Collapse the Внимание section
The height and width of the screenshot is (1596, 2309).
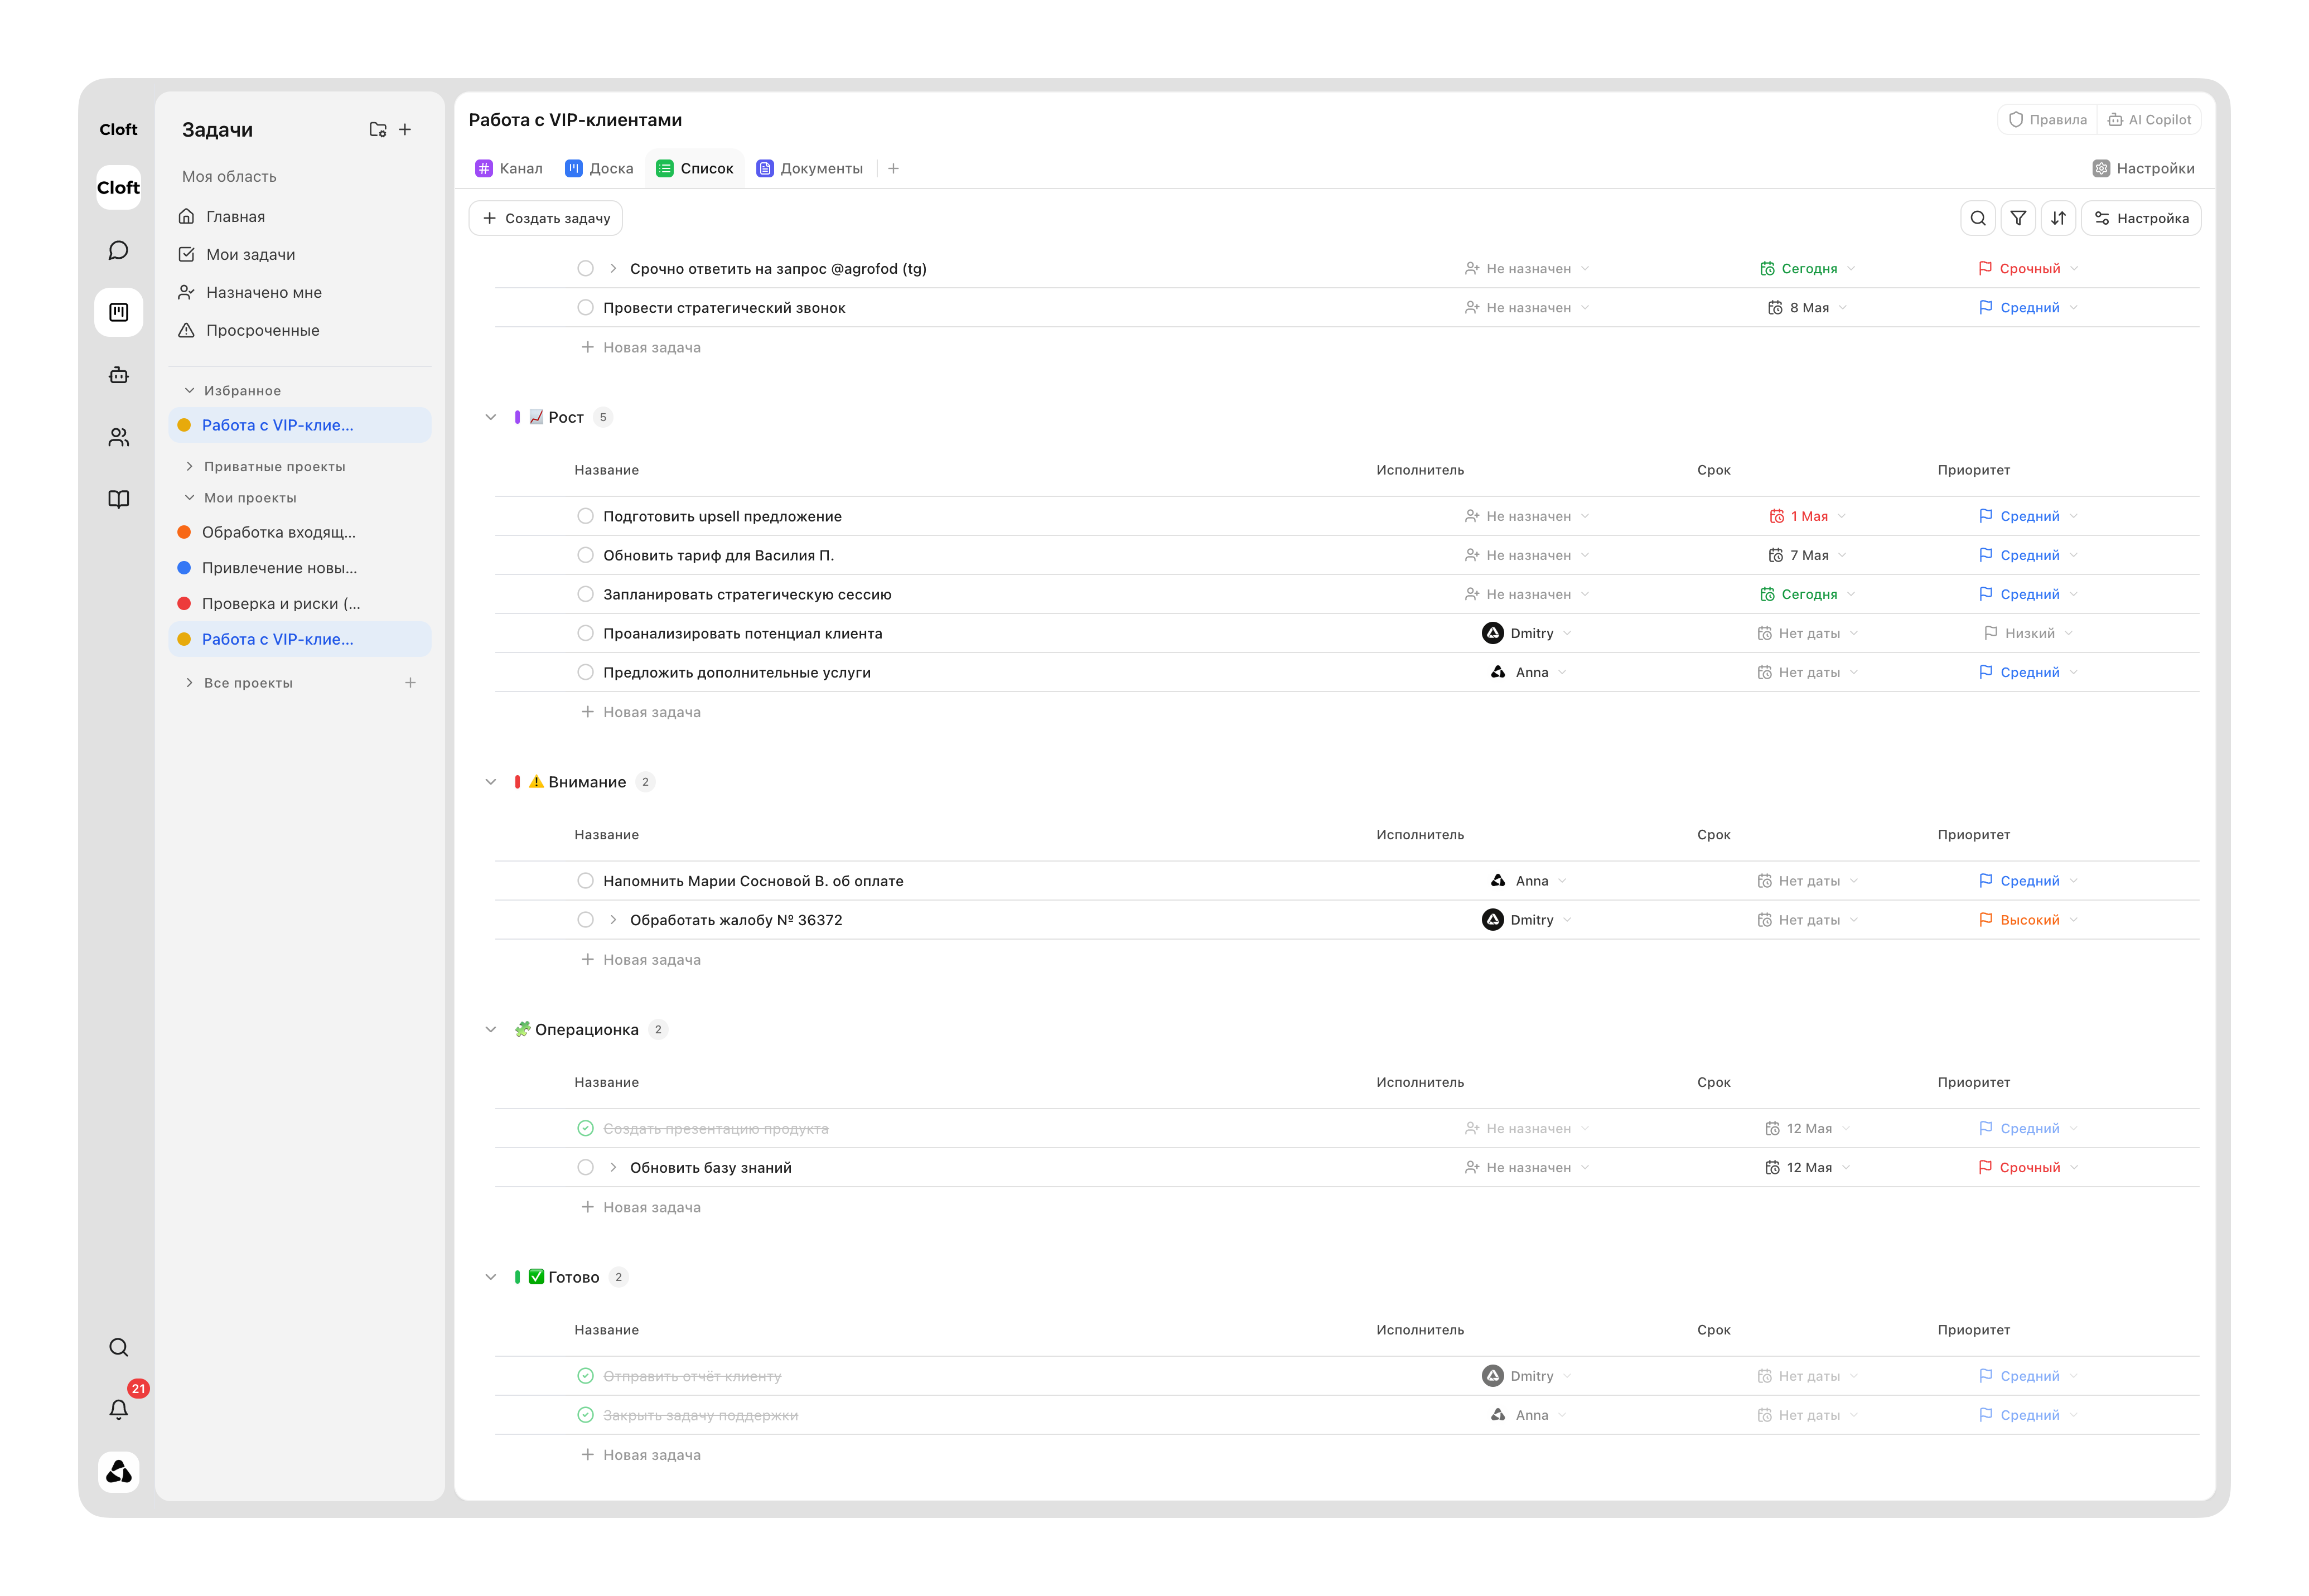click(x=490, y=781)
